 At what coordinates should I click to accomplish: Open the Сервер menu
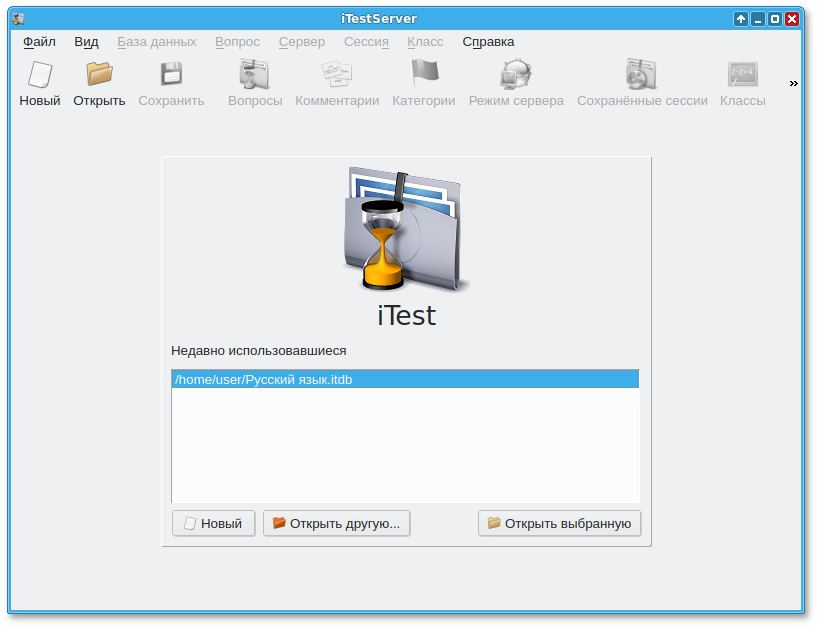(302, 42)
